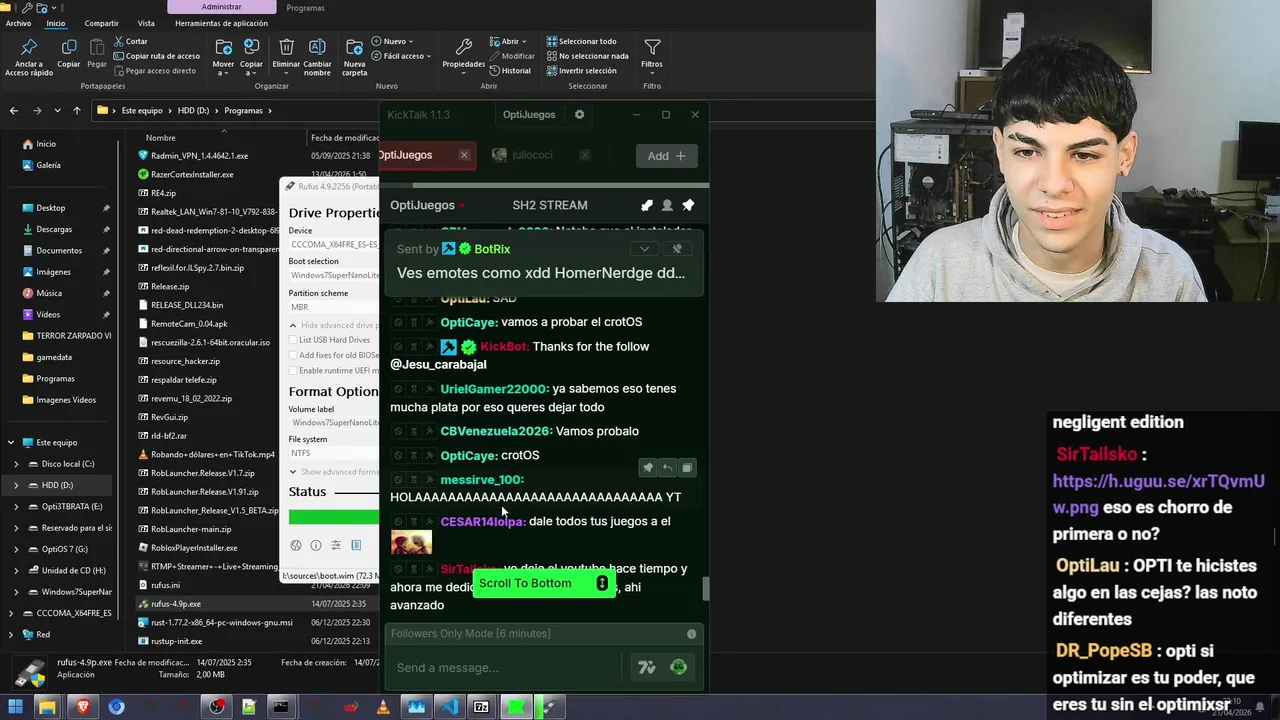Click Anclar a Acceso rápido ribbon icon
Image resolution: width=1280 pixels, height=720 pixels.
[29, 57]
